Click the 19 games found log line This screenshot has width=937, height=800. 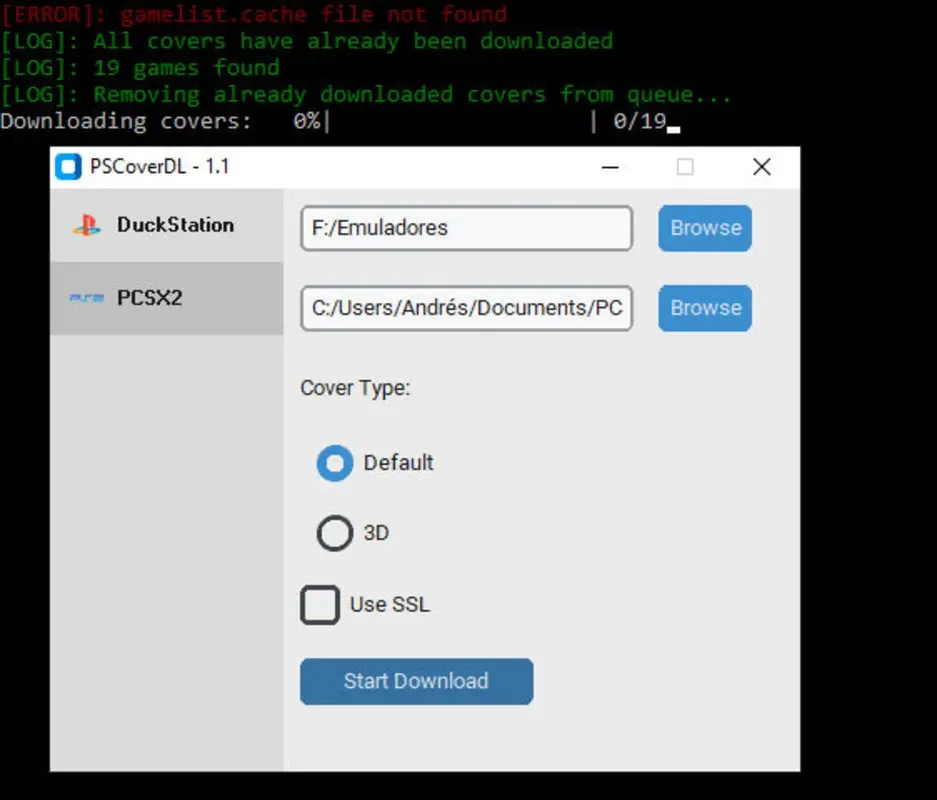click(140, 67)
